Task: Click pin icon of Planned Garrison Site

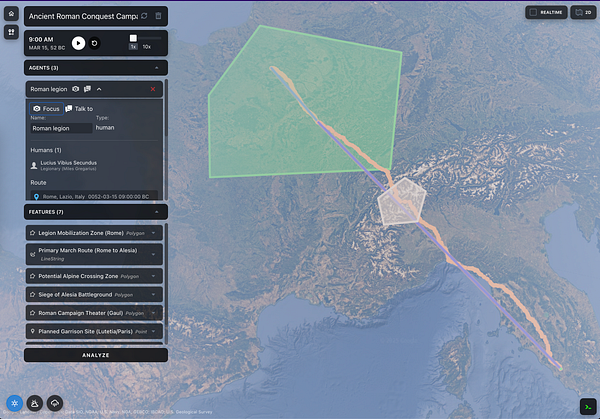Action: tap(33, 331)
